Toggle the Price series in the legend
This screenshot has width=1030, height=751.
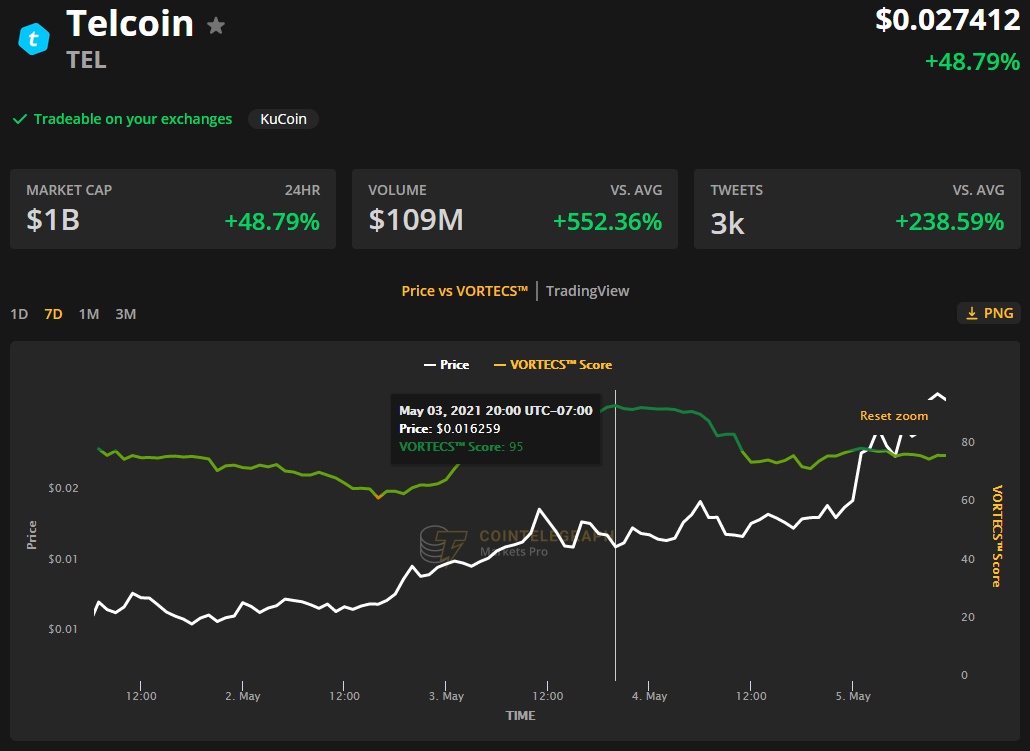[447, 365]
